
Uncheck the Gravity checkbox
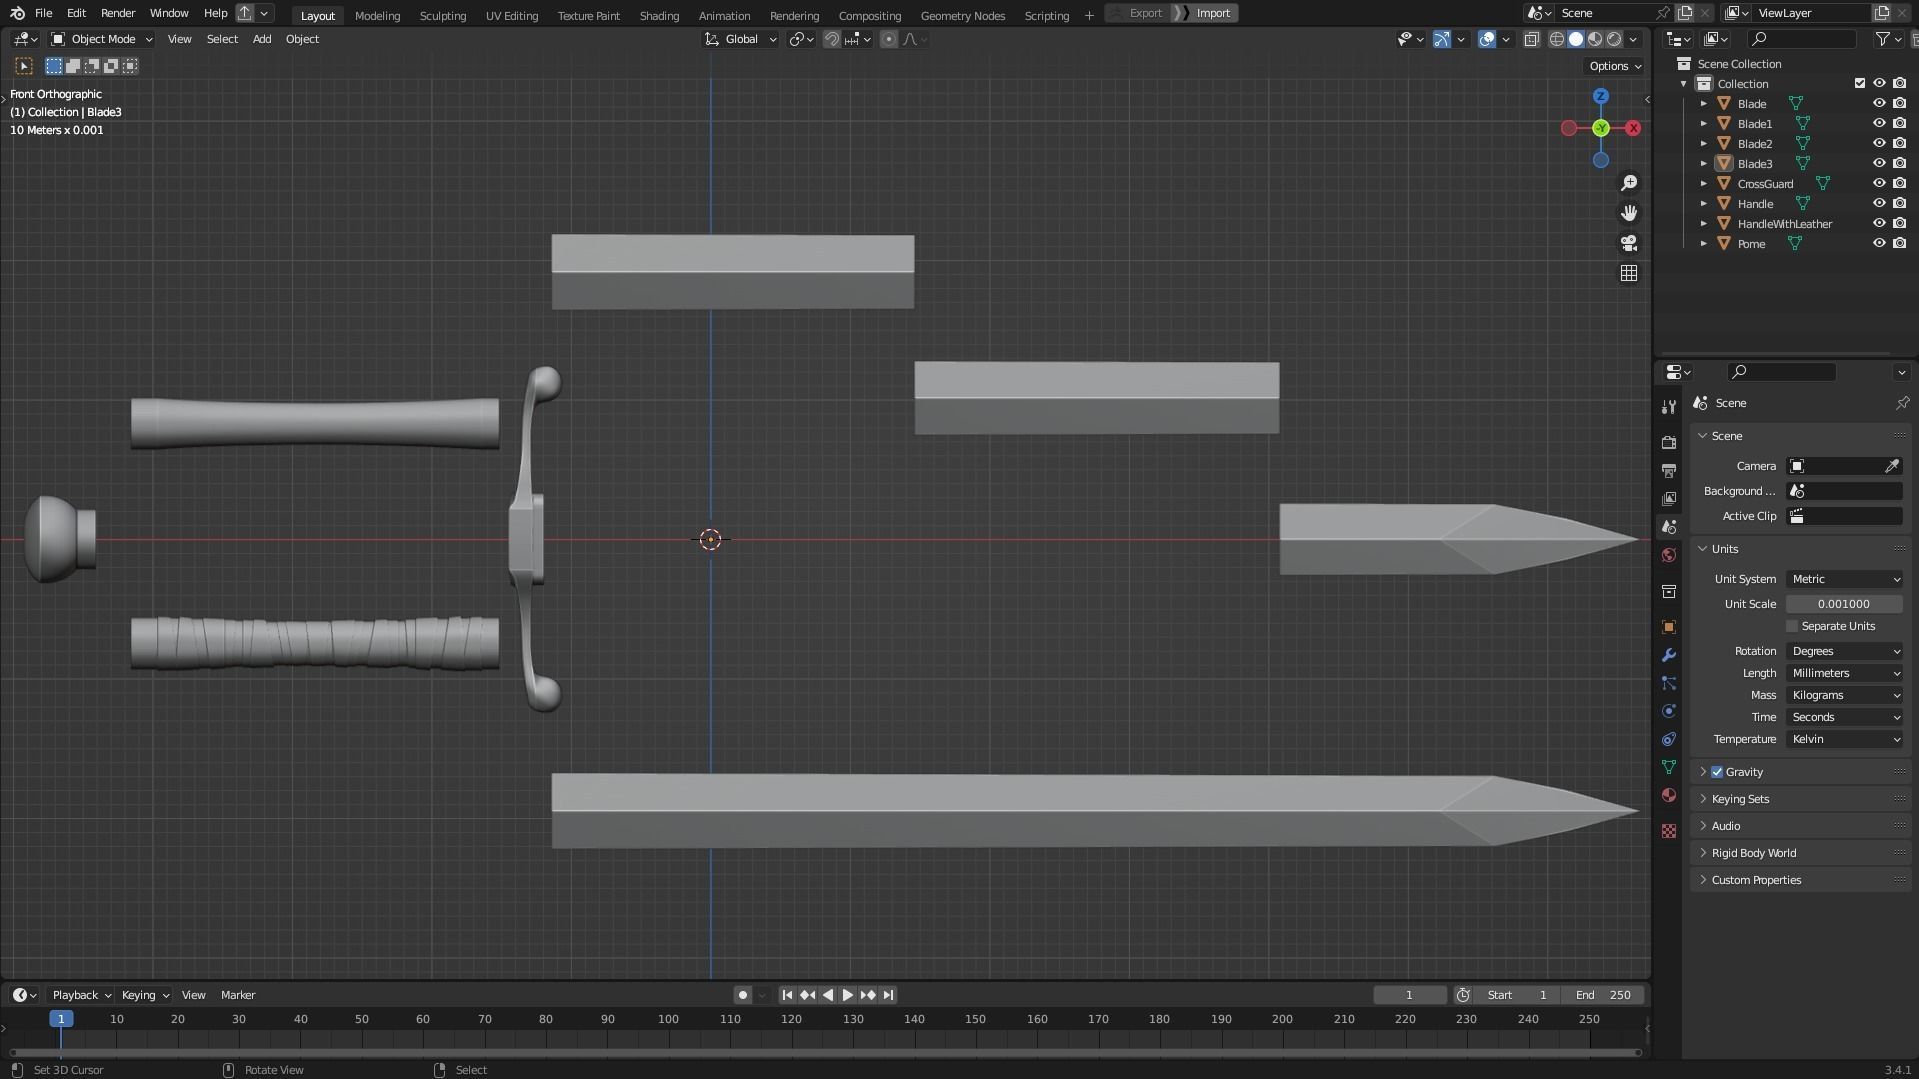click(x=1717, y=772)
